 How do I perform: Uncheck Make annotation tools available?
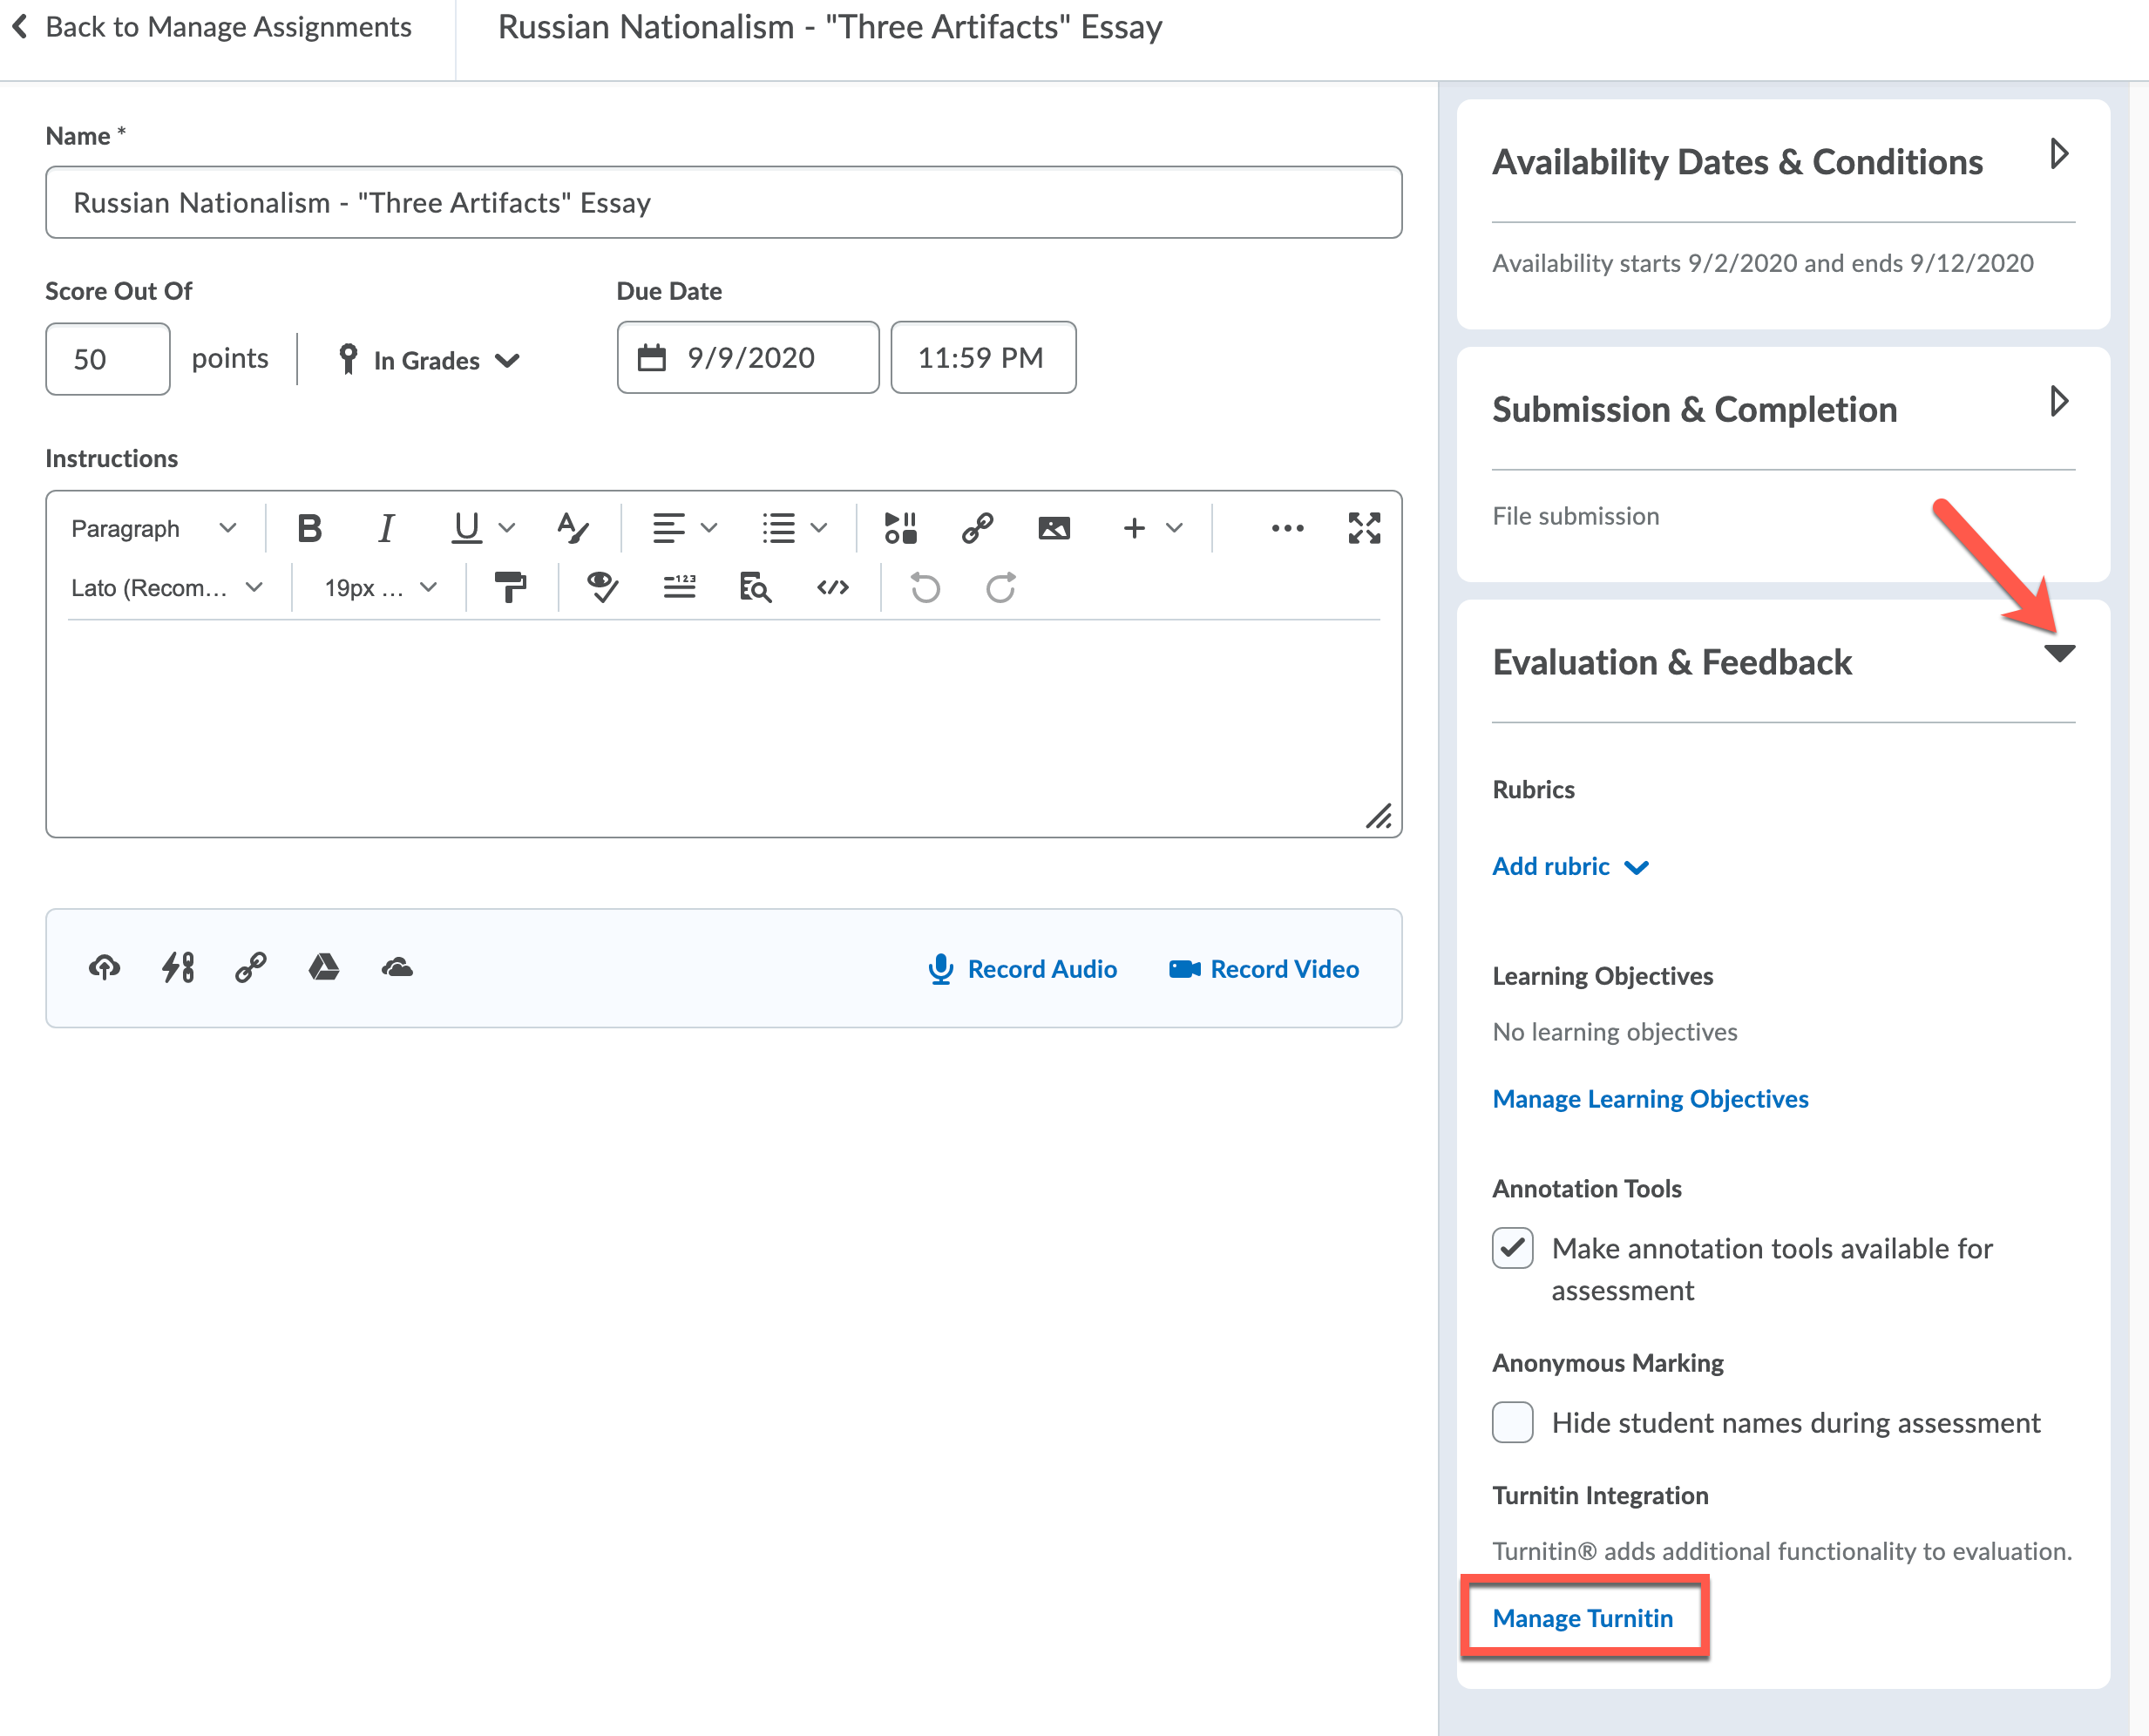click(x=1512, y=1248)
